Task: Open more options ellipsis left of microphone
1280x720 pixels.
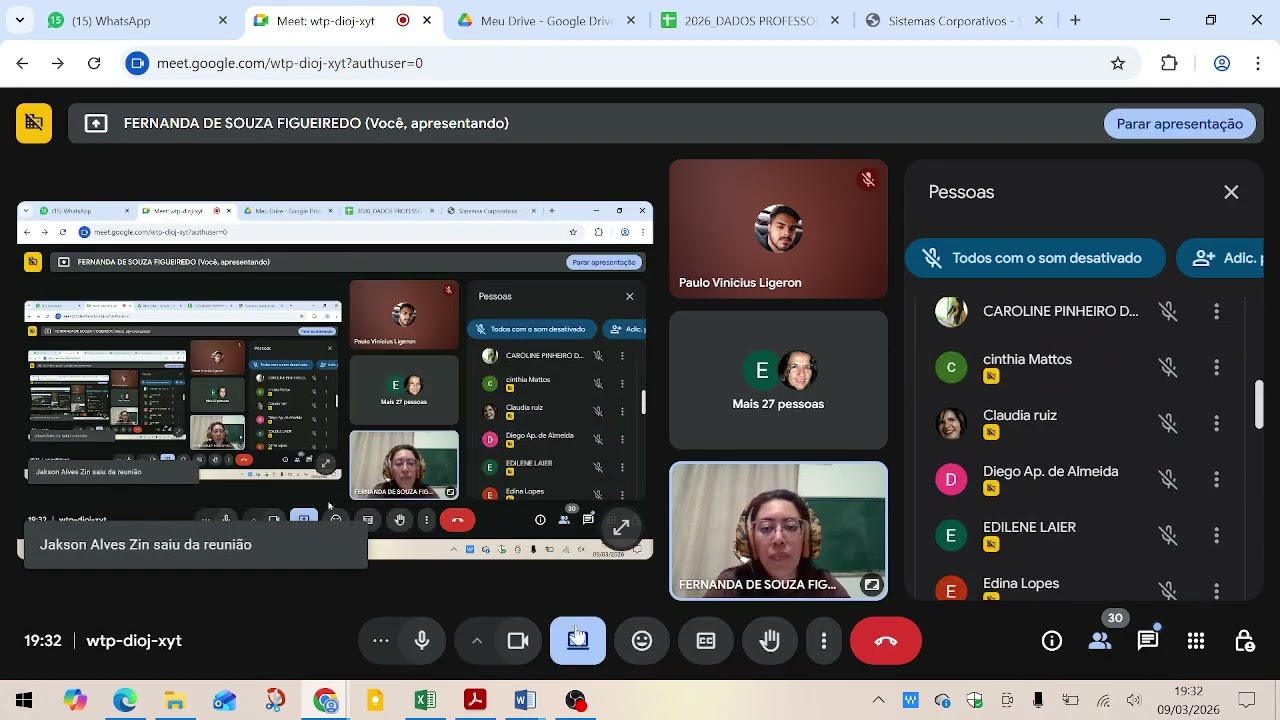Action: click(381, 641)
